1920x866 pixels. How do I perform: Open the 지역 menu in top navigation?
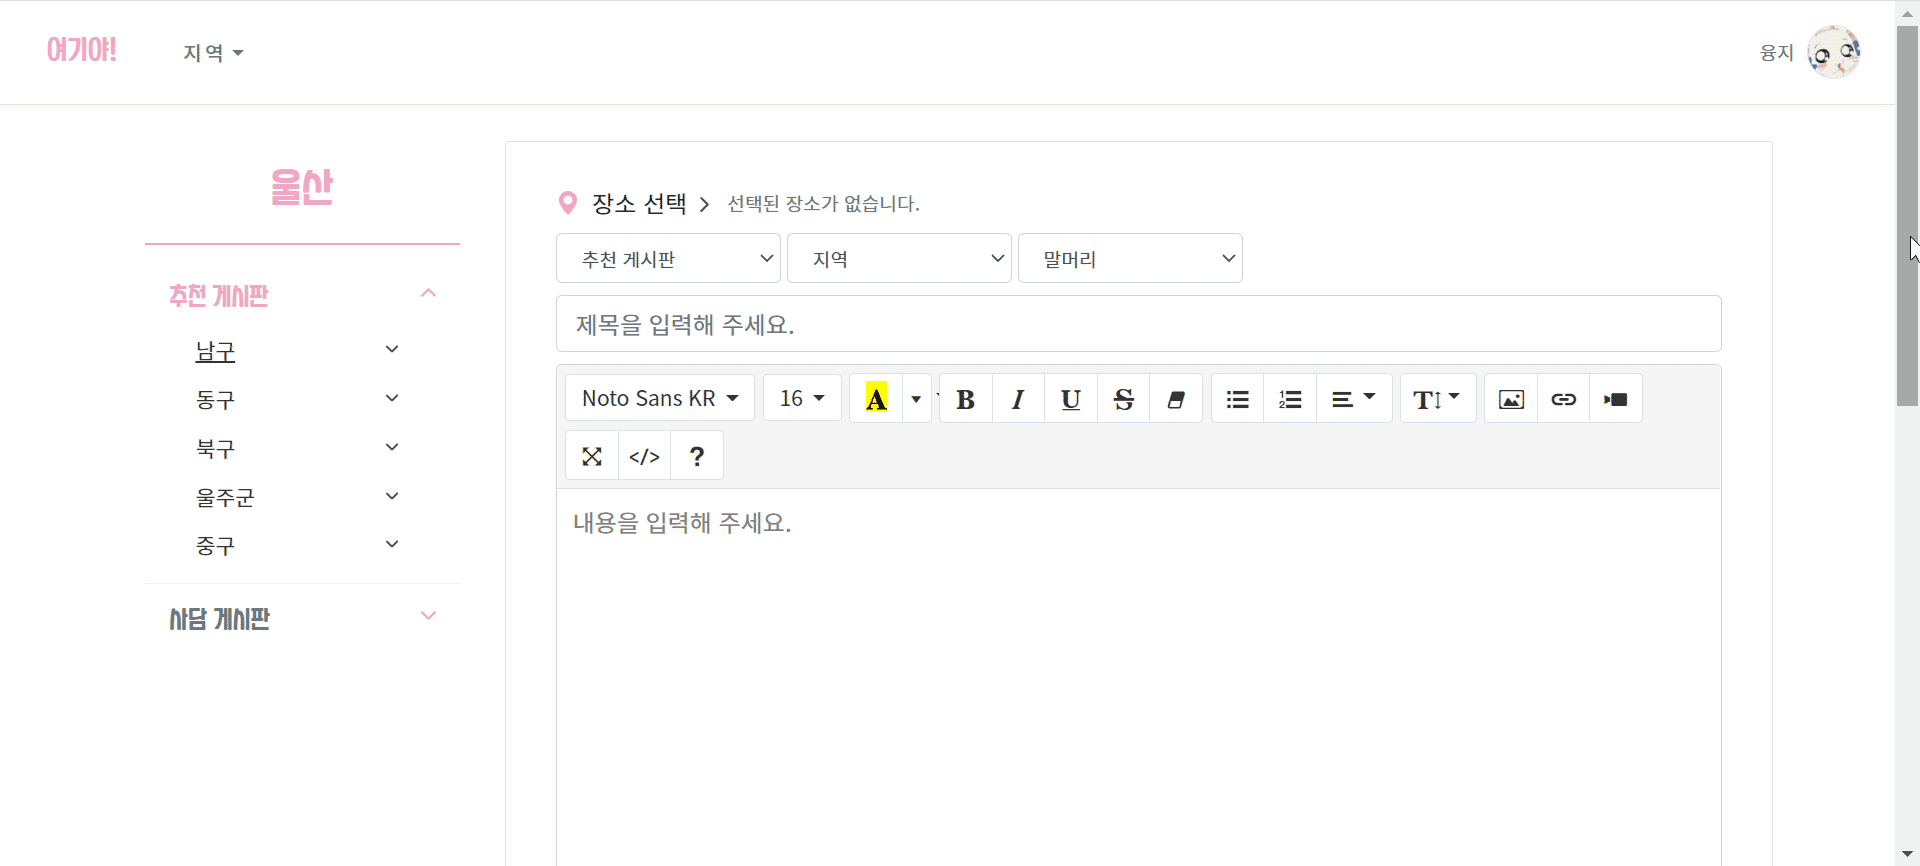click(213, 53)
